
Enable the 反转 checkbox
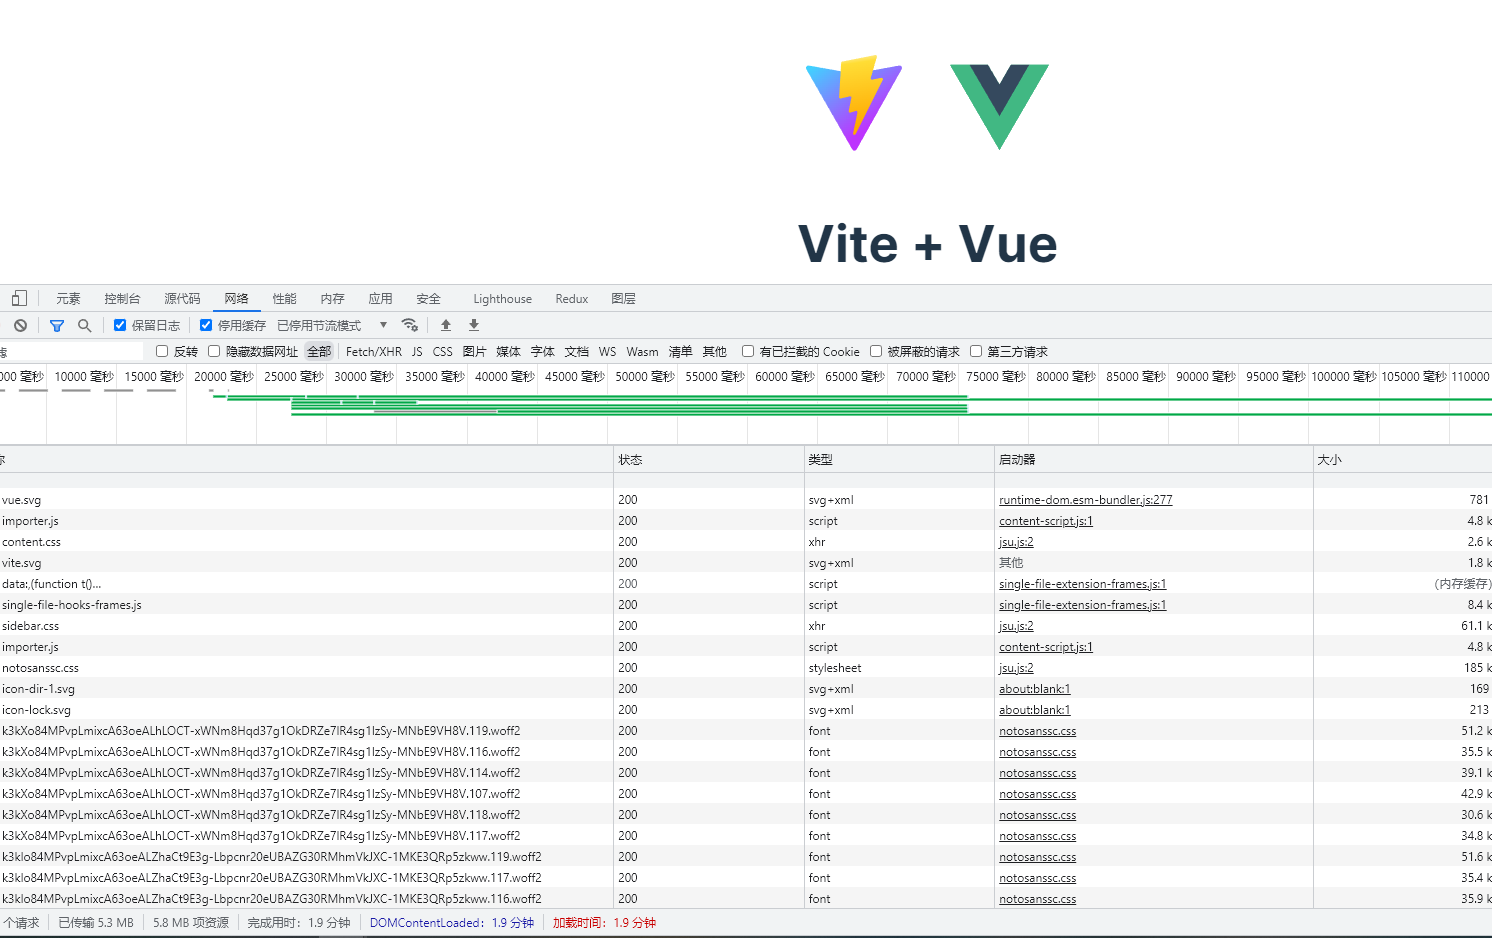pyautogui.click(x=162, y=351)
